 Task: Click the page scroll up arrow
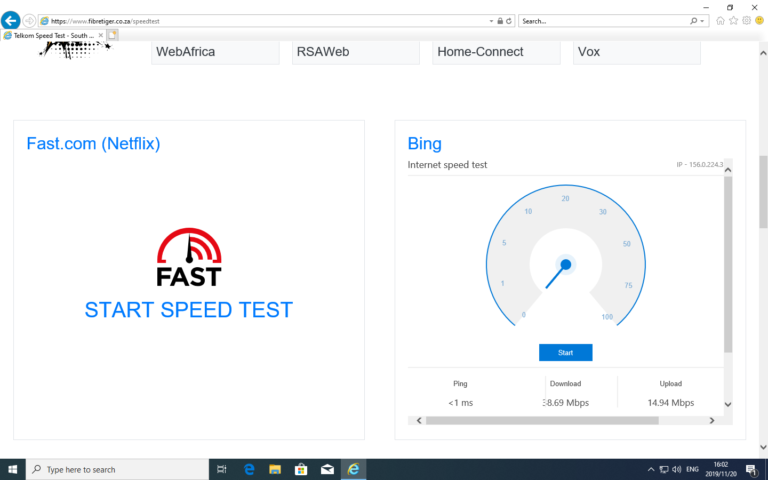coord(763,52)
